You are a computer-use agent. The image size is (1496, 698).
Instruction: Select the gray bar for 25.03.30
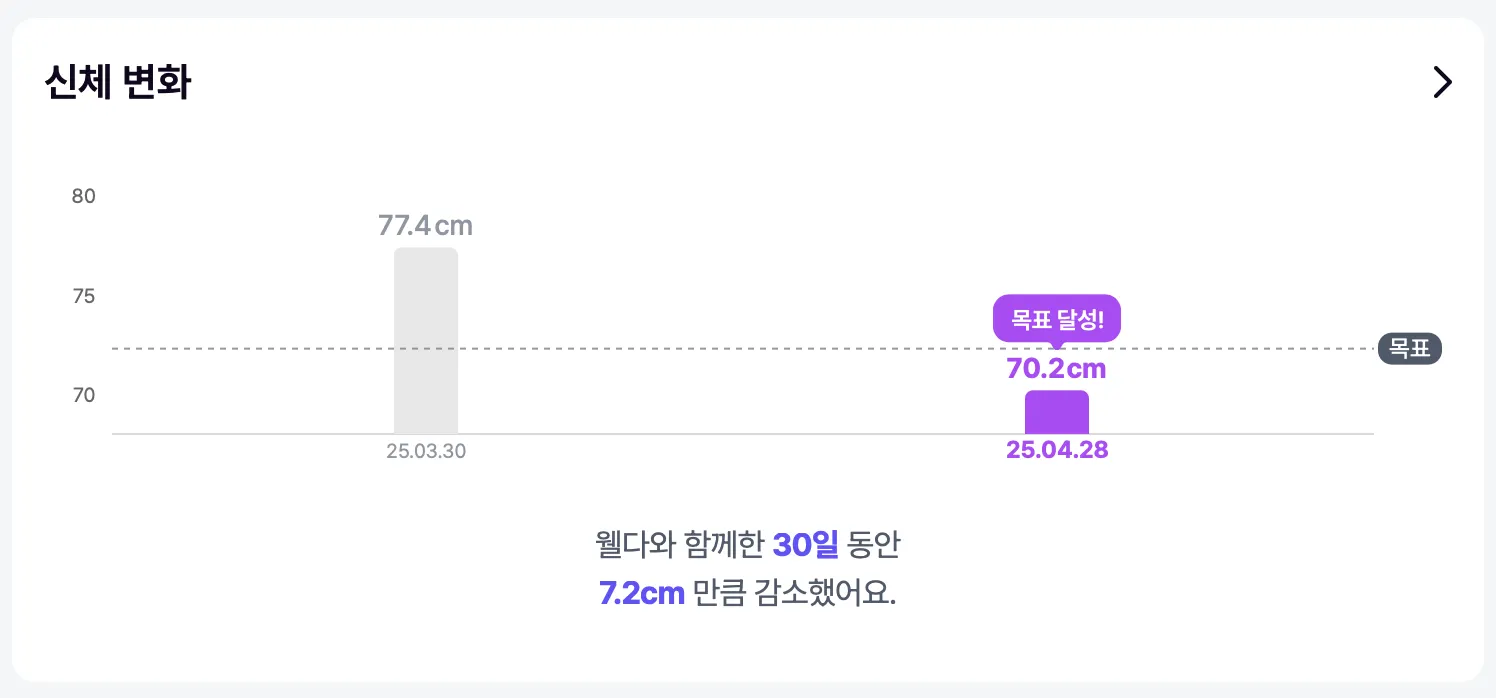point(426,340)
